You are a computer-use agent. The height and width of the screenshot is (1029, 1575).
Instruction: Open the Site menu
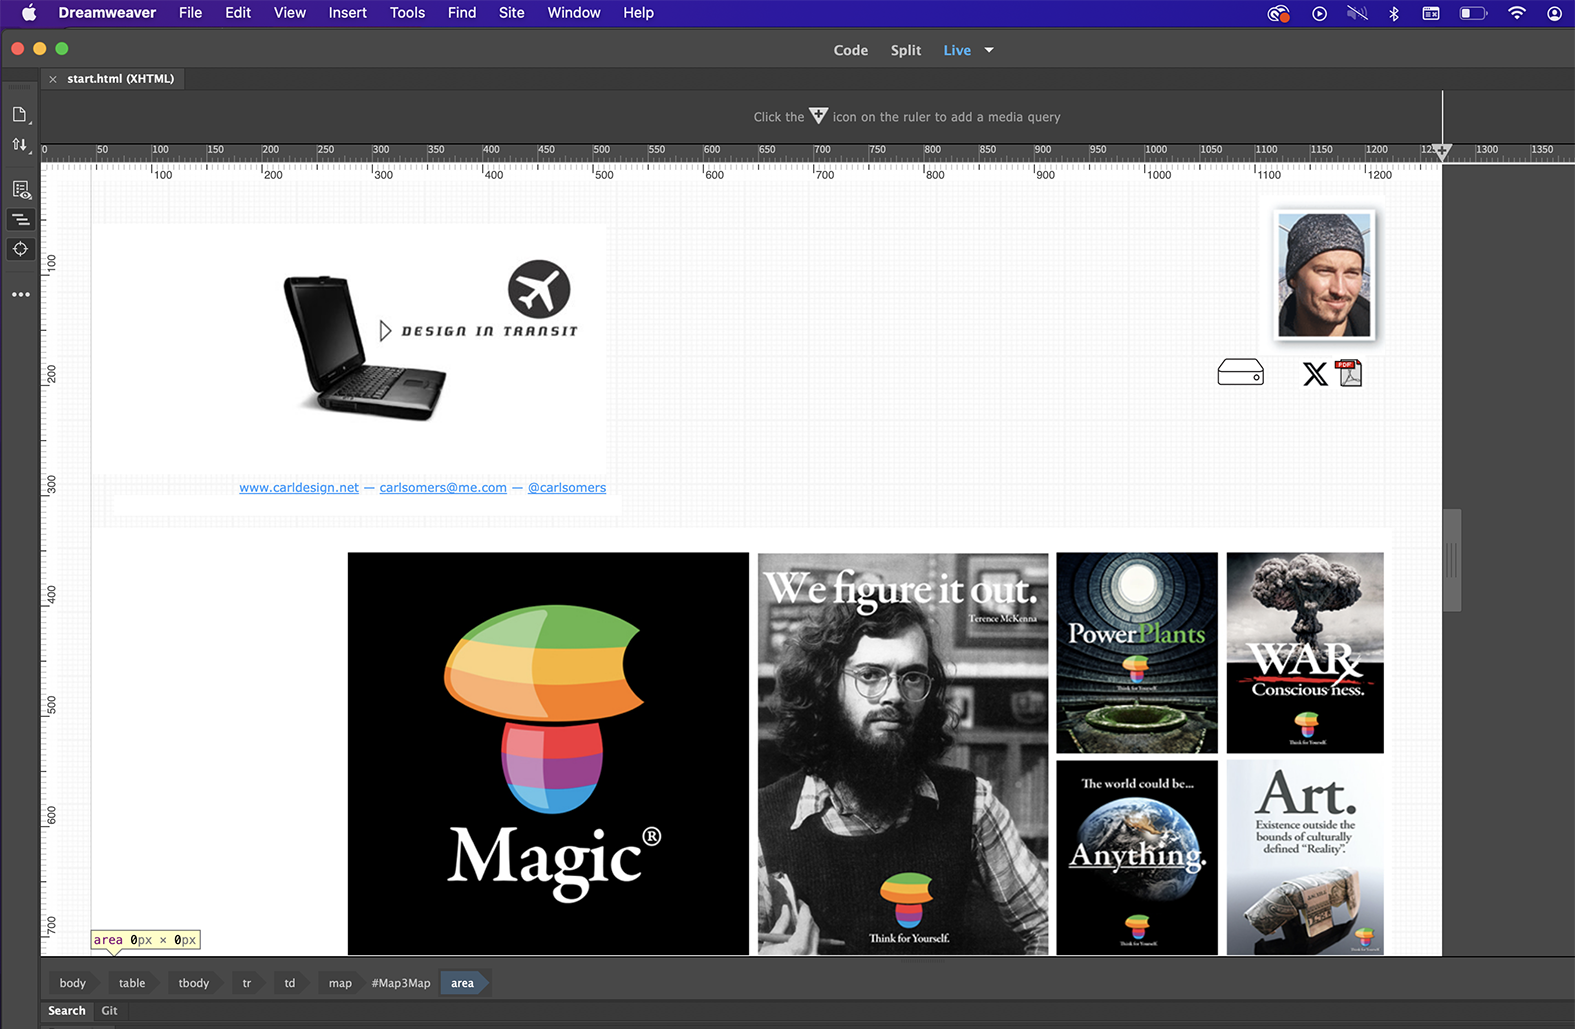coord(511,13)
